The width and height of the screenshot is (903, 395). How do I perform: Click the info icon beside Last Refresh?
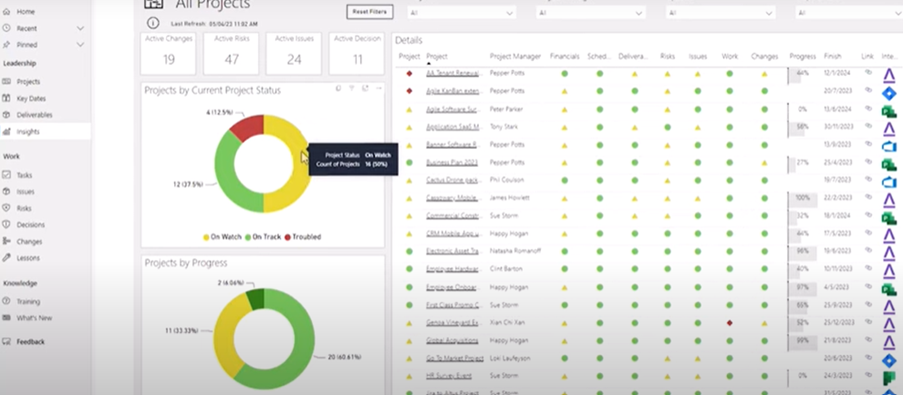click(153, 23)
